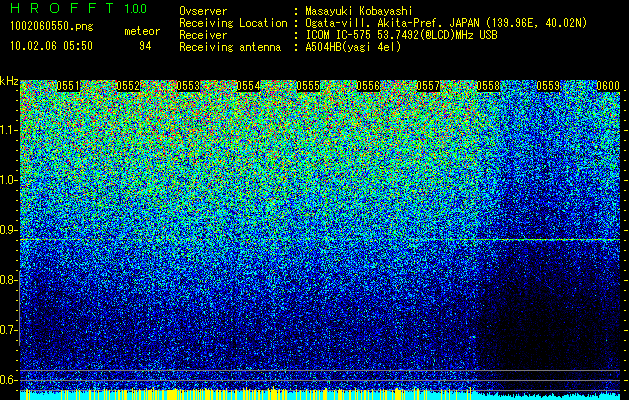Click the 0553 time marker

coord(188,86)
